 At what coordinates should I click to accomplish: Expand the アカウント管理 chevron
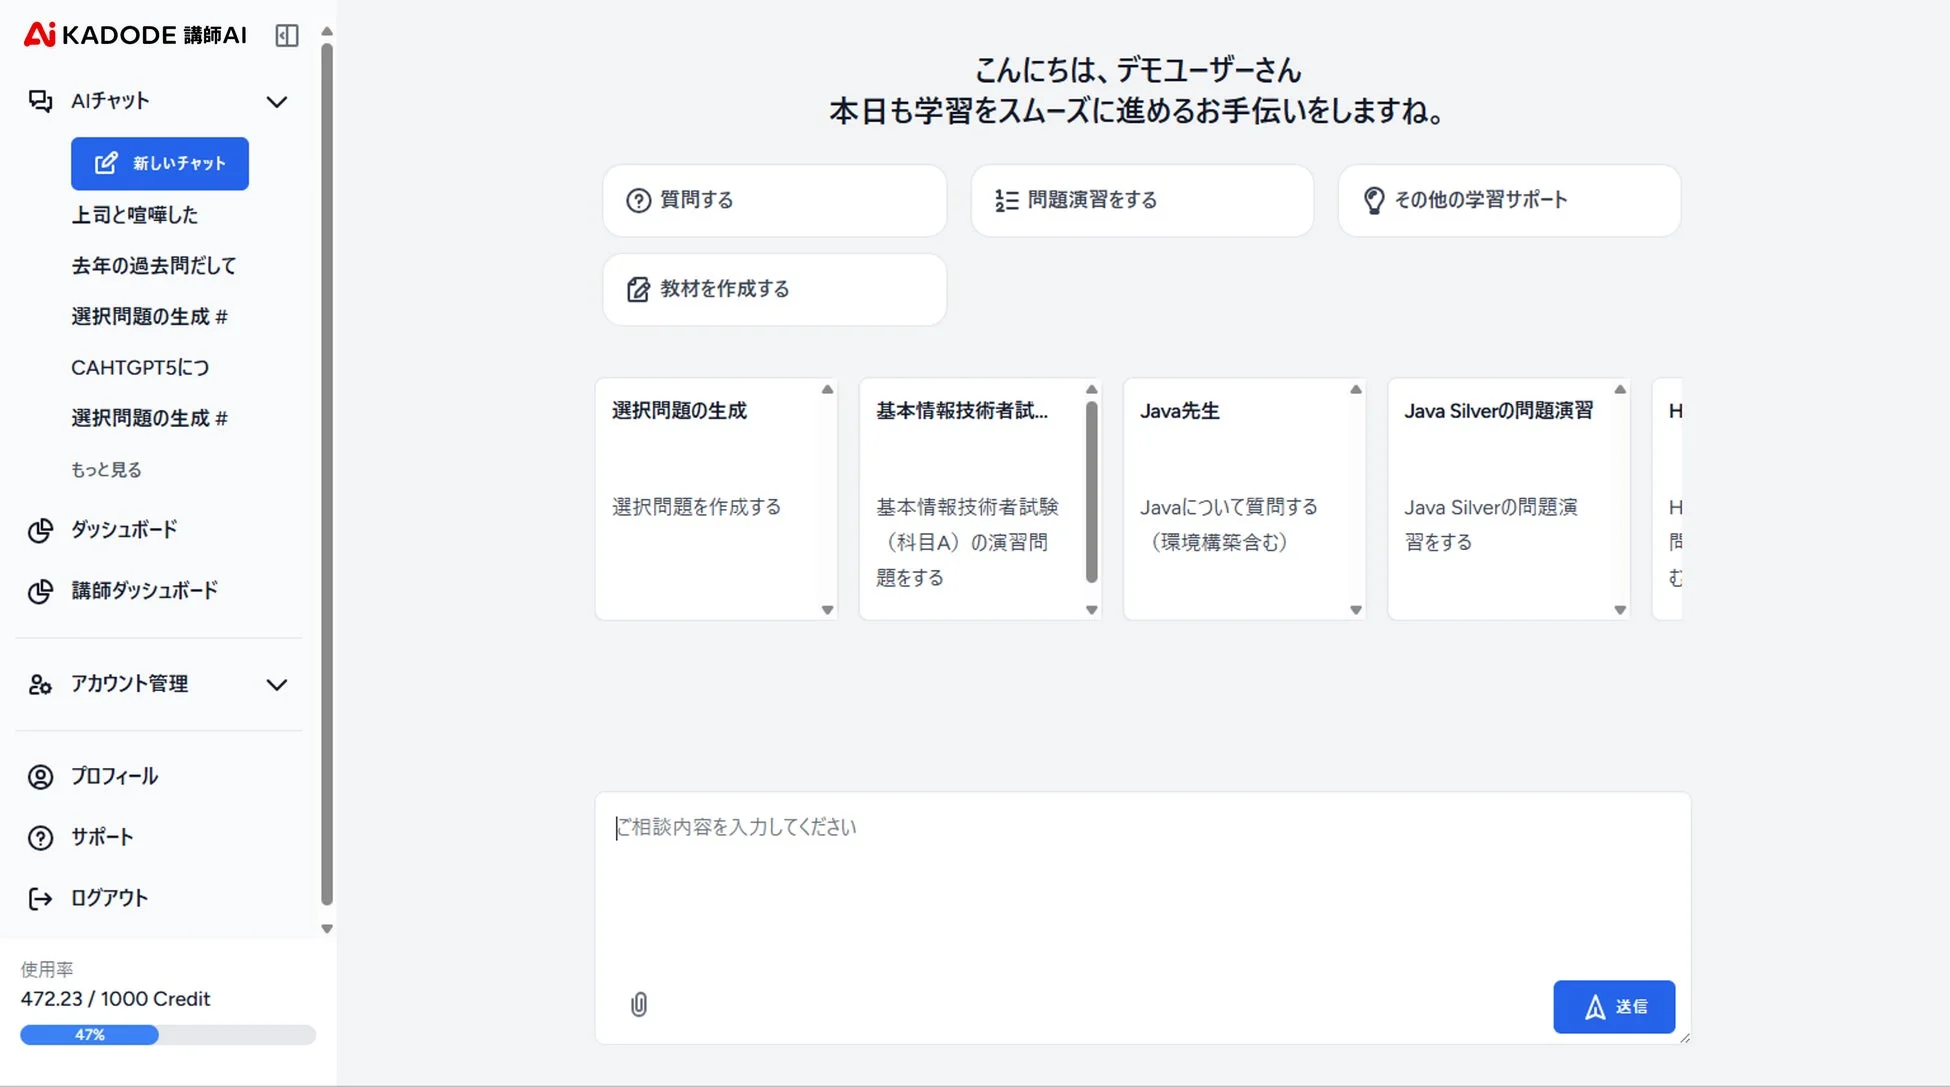click(x=277, y=685)
